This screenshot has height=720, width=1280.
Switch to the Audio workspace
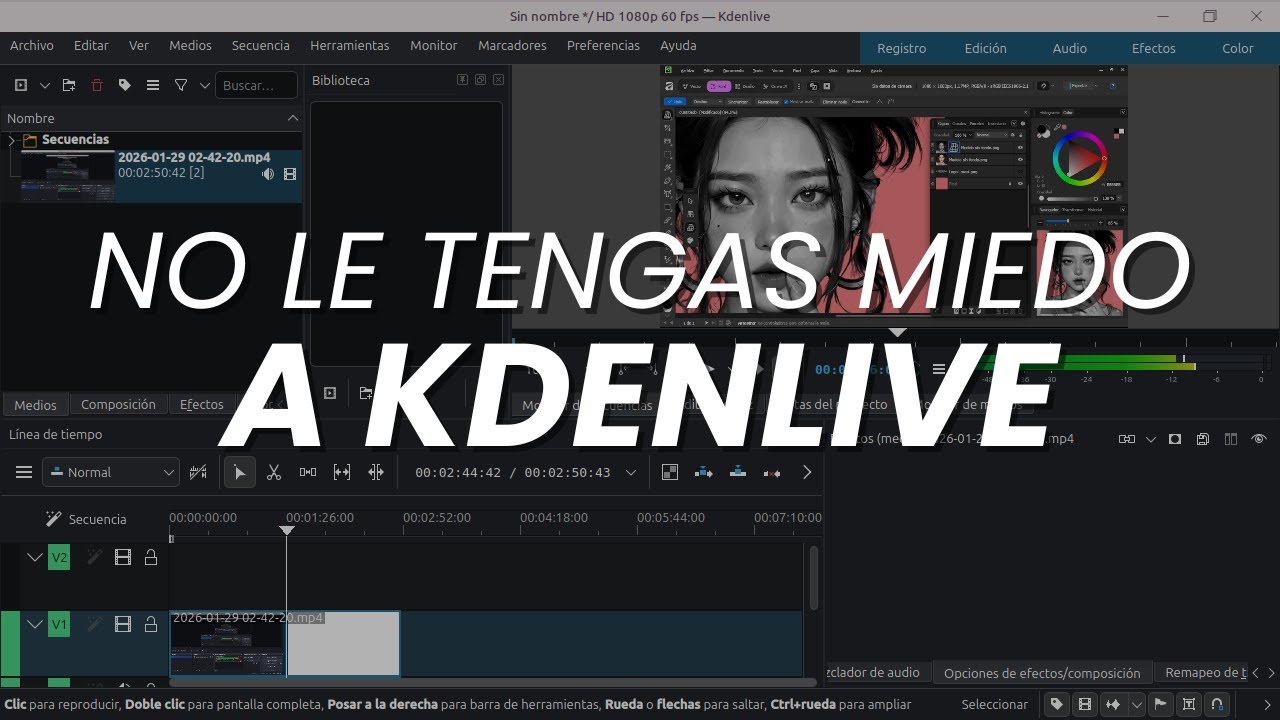click(x=1070, y=48)
